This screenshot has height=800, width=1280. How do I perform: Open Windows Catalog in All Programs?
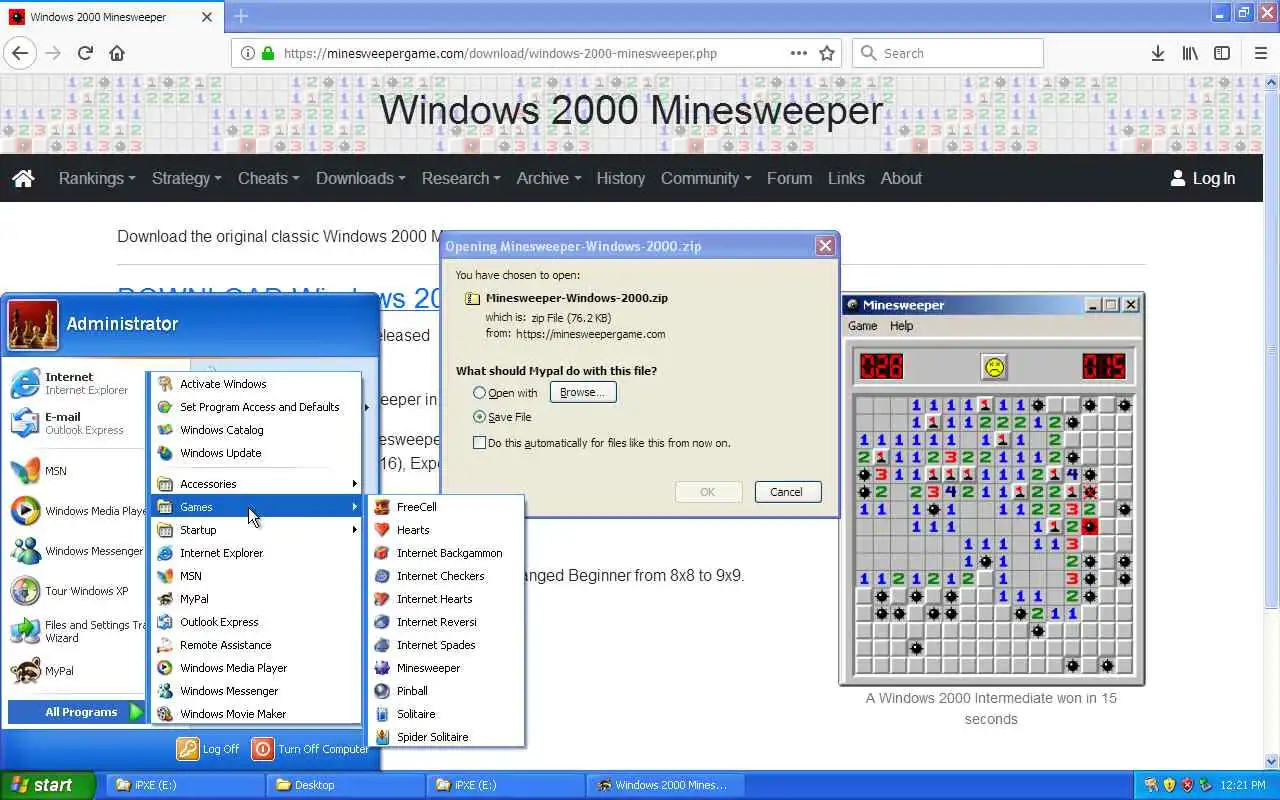click(256, 430)
